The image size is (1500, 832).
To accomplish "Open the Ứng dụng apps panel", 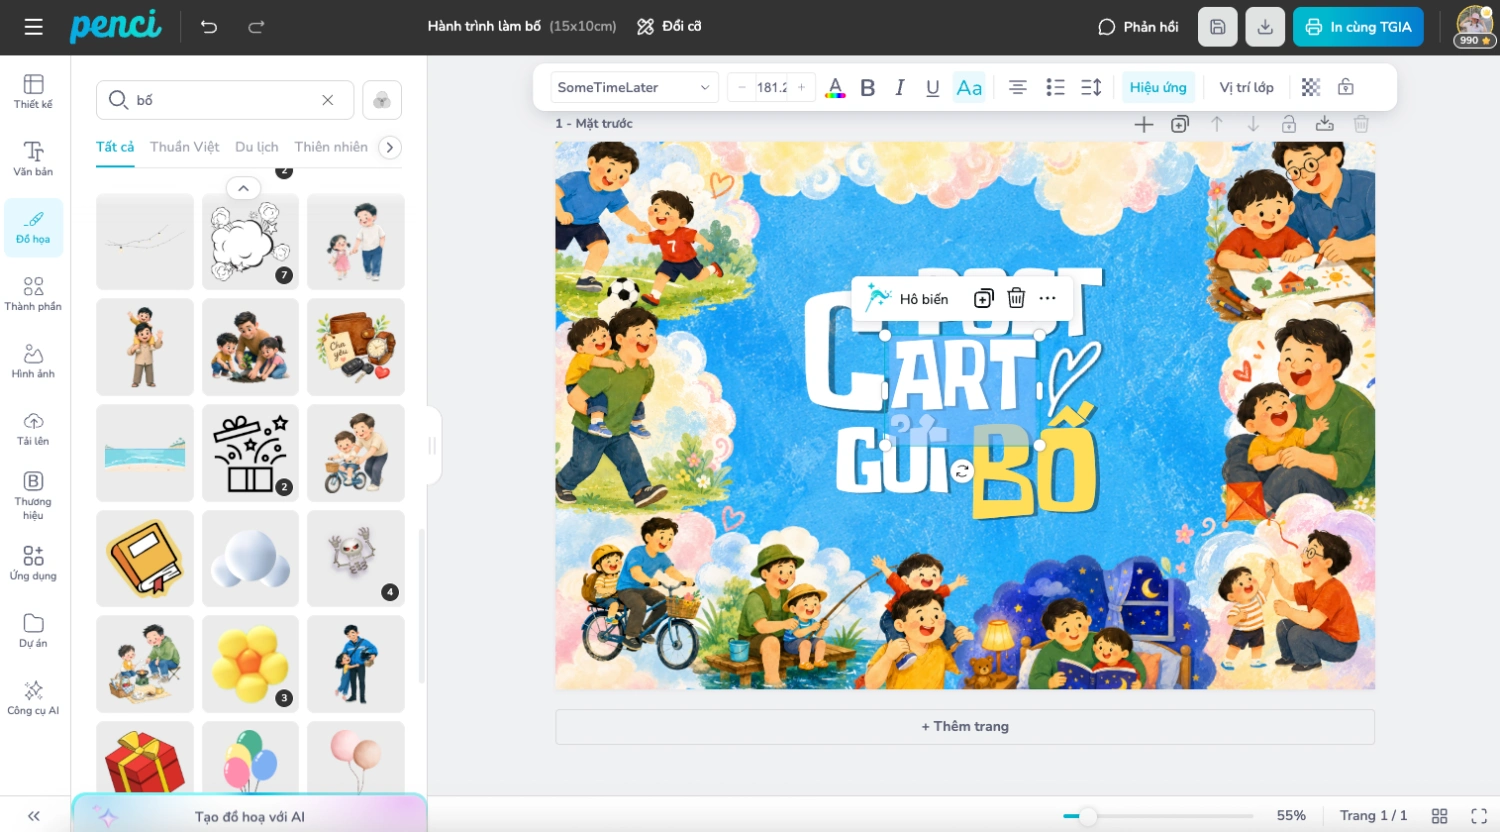I will (33, 562).
